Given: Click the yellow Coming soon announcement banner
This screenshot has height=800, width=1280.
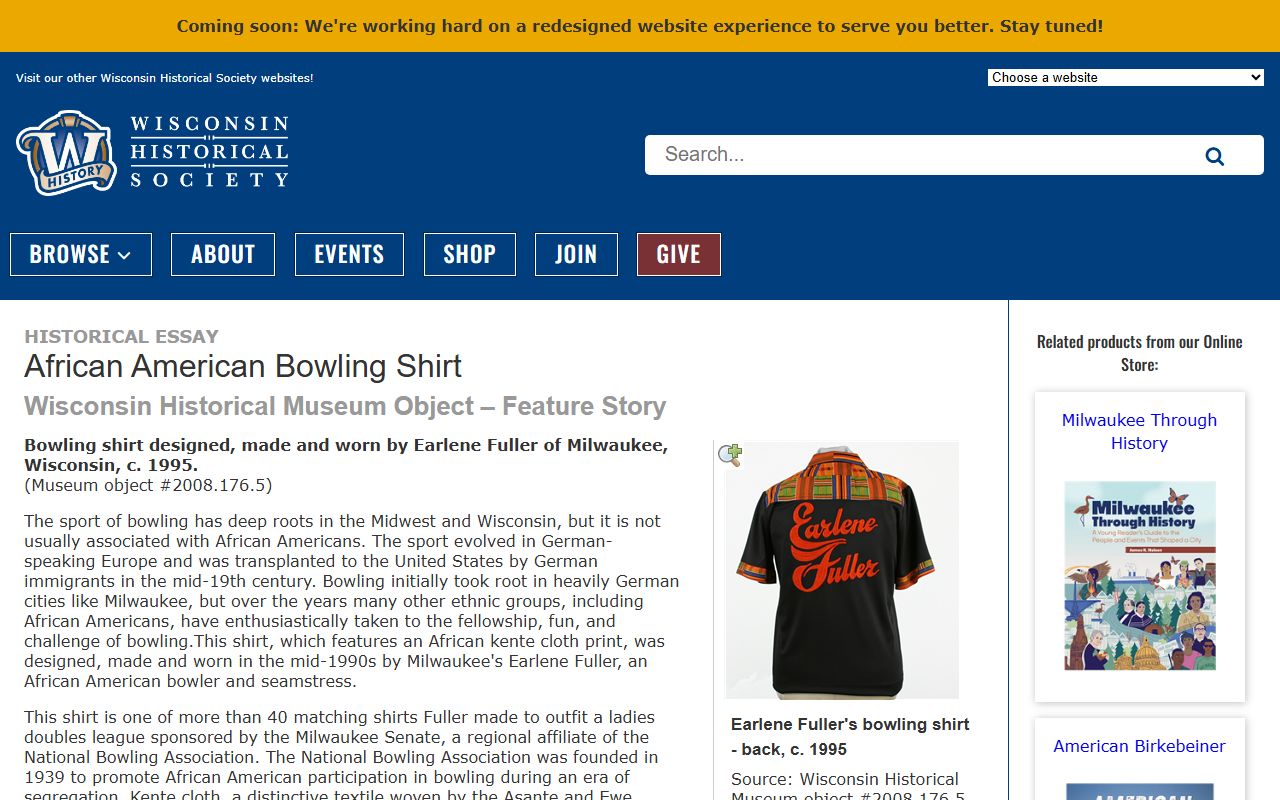Looking at the screenshot, I should tap(640, 26).
